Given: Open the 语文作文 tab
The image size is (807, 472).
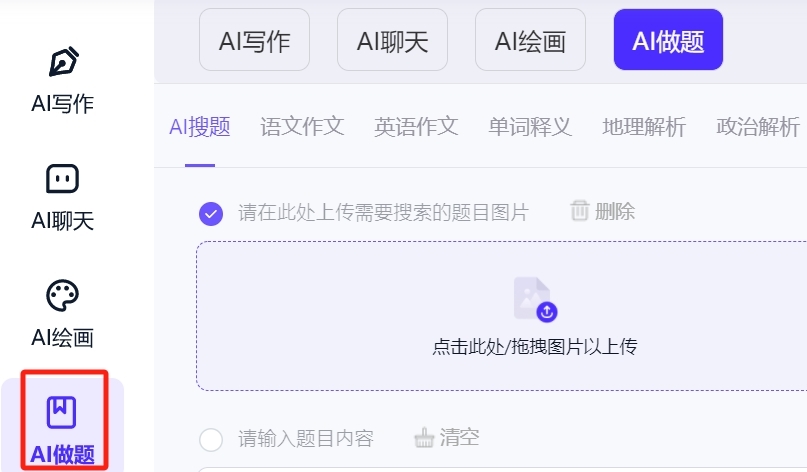Looking at the screenshot, I should coord(302,127).
